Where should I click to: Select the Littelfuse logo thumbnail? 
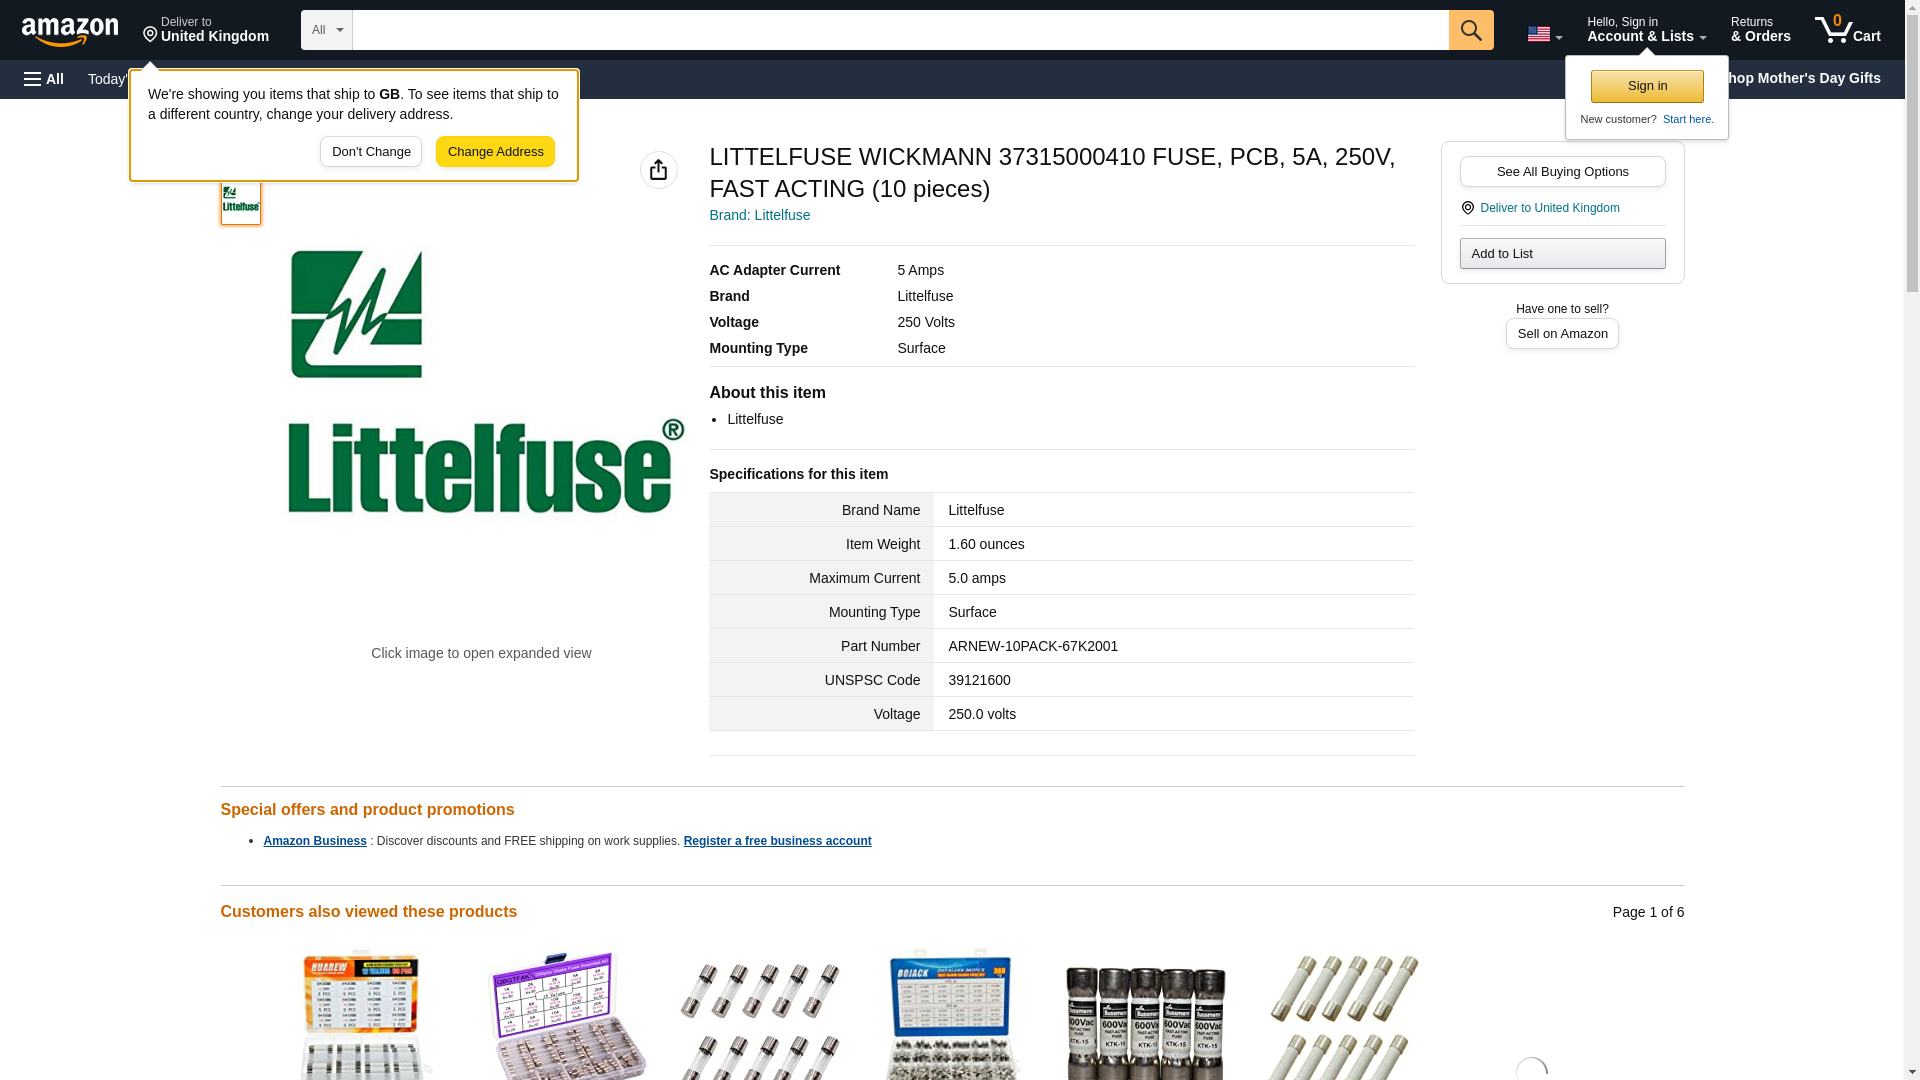pyautogui.click(x=240, y=200)
